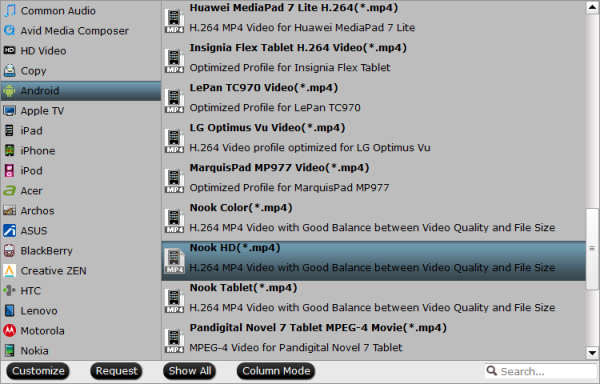600x384 pixels.
Task: Click the Lenovo tablet icon
Action: [10, 311]
